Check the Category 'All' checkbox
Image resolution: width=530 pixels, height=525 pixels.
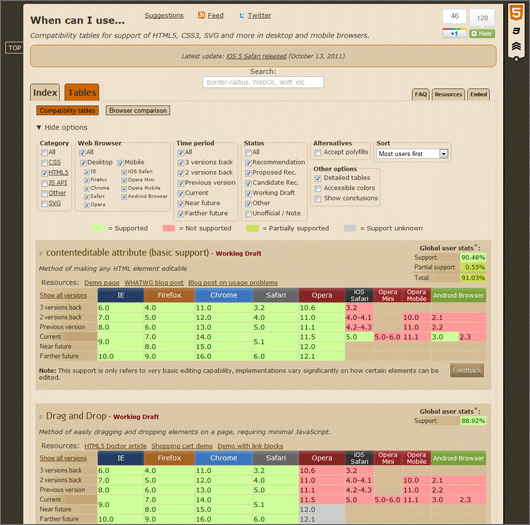point(44,152)
